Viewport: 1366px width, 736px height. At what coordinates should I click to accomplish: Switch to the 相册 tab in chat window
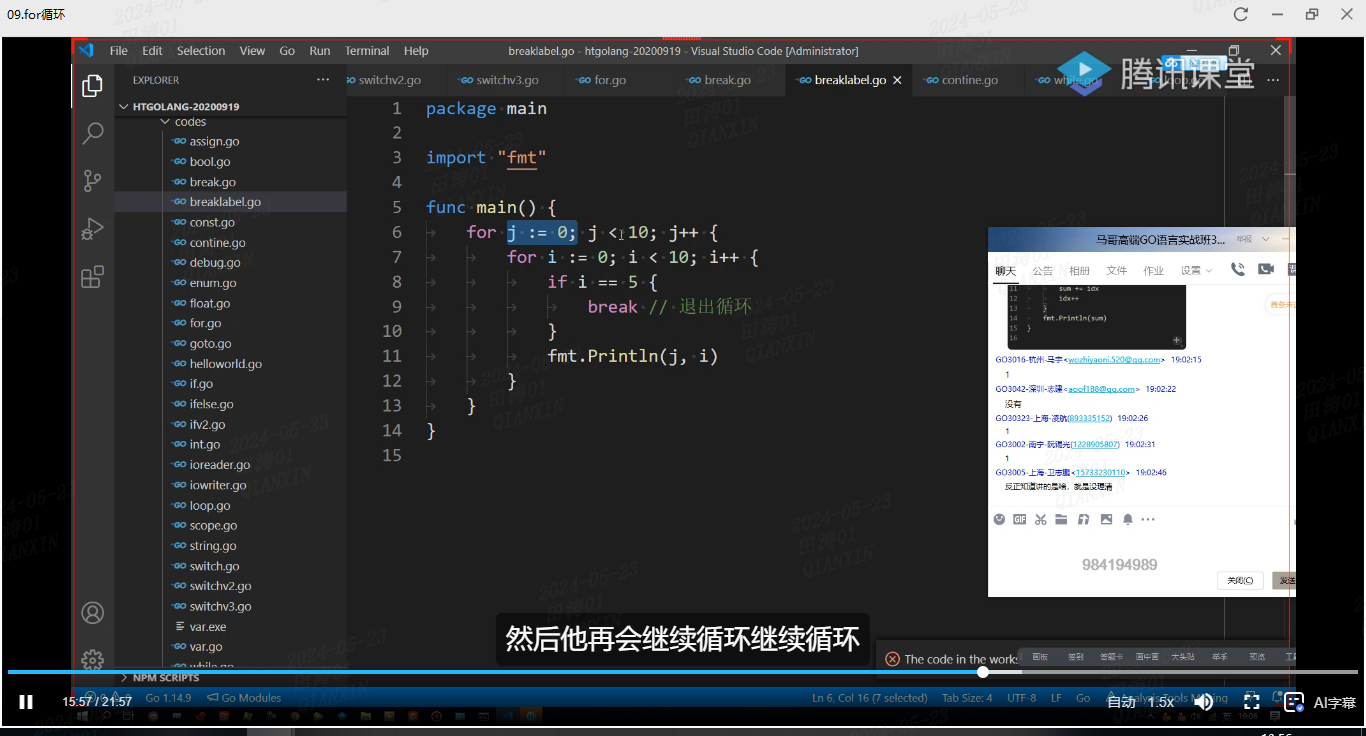point(1079,271)
